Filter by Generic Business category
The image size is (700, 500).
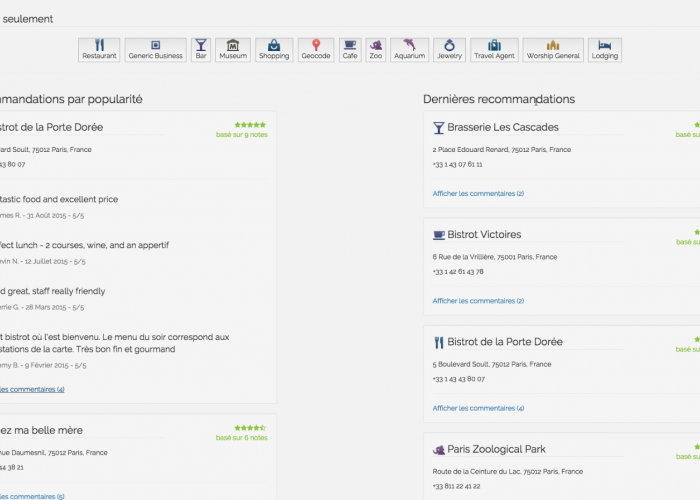[155, 50]
